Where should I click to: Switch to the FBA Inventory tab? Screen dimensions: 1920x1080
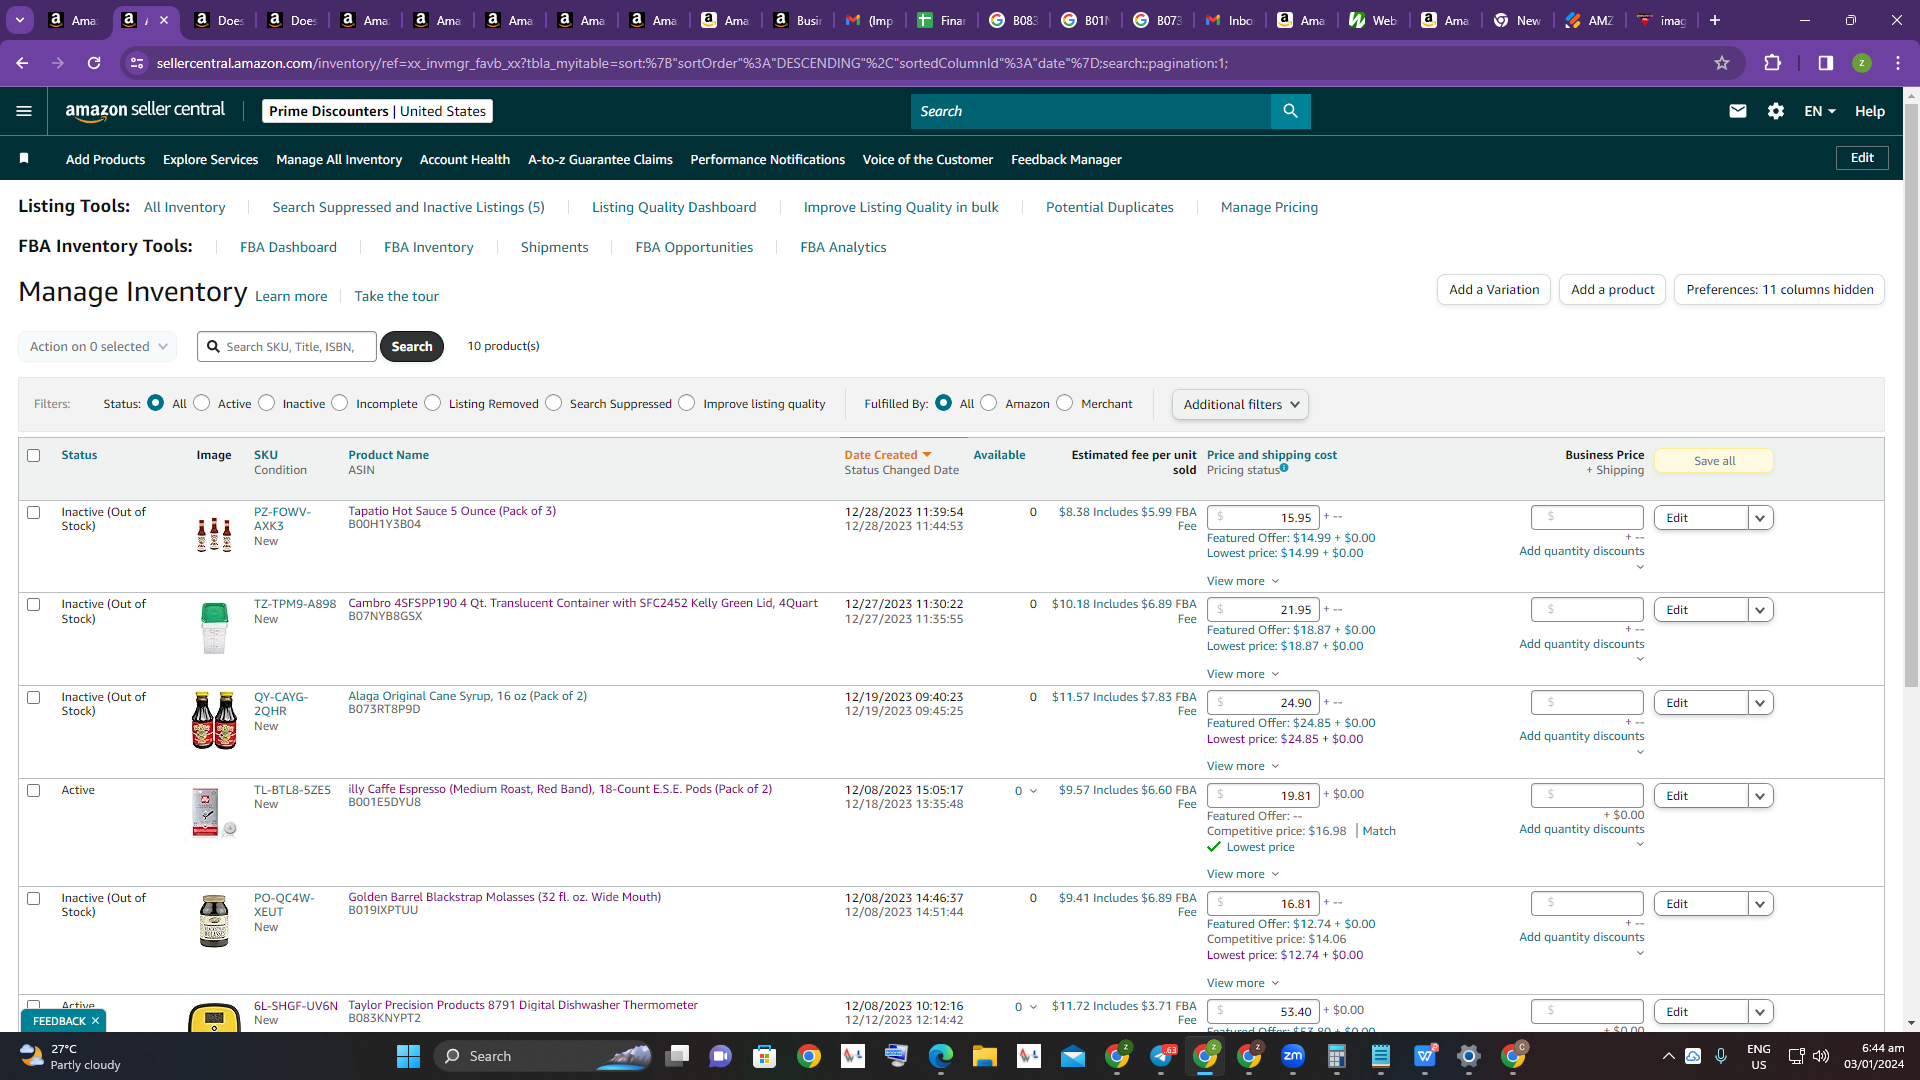(x=429, y=247)
